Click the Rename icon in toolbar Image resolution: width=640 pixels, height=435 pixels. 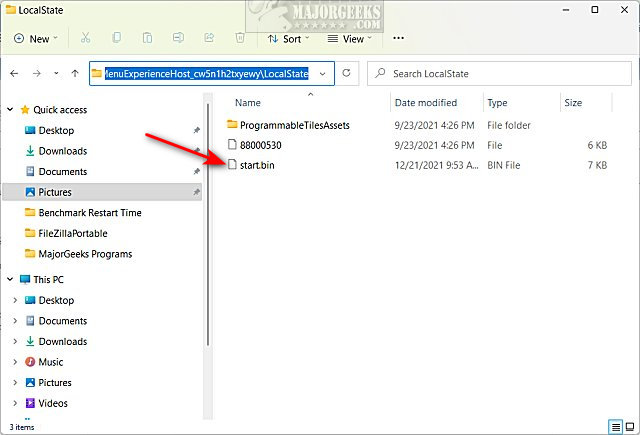[x=178, y=38]
